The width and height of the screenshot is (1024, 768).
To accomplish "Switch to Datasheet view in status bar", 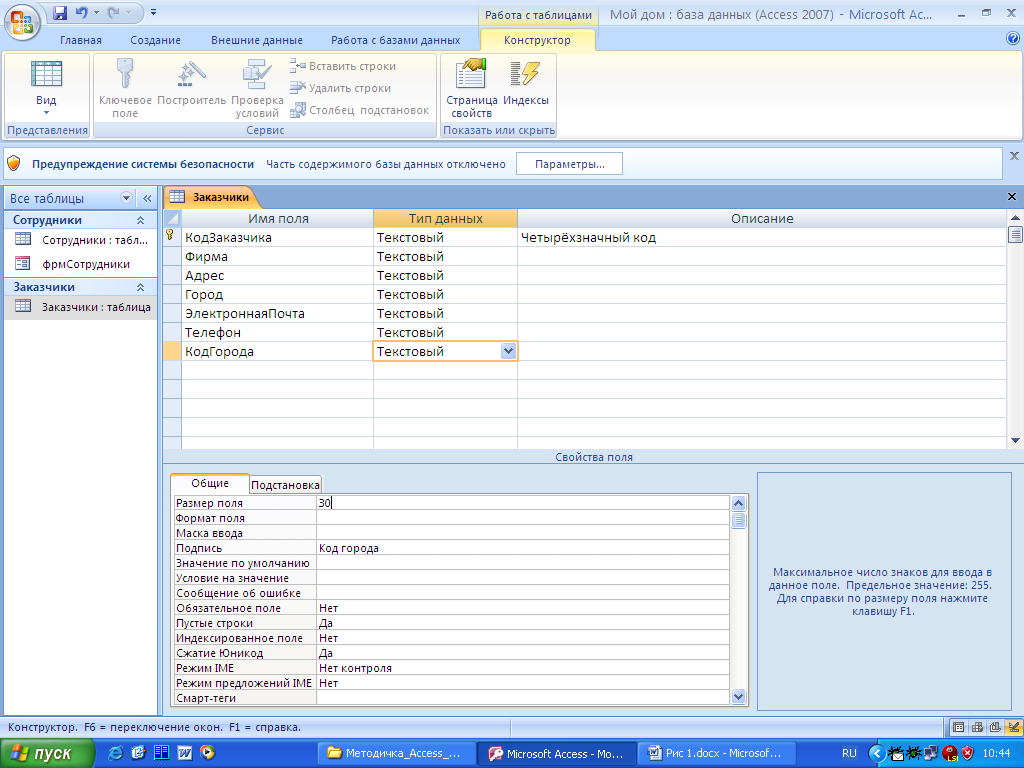I will (959, 727).
